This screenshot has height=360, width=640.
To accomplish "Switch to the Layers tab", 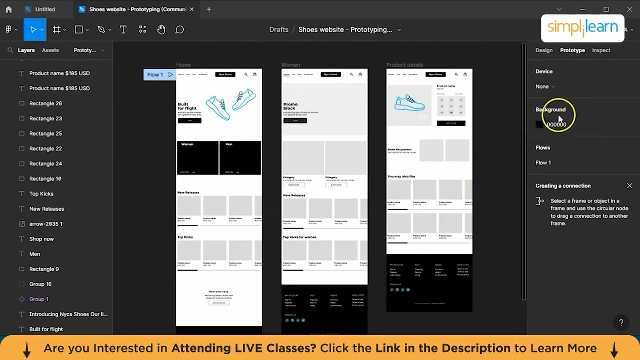I will 26,50.
